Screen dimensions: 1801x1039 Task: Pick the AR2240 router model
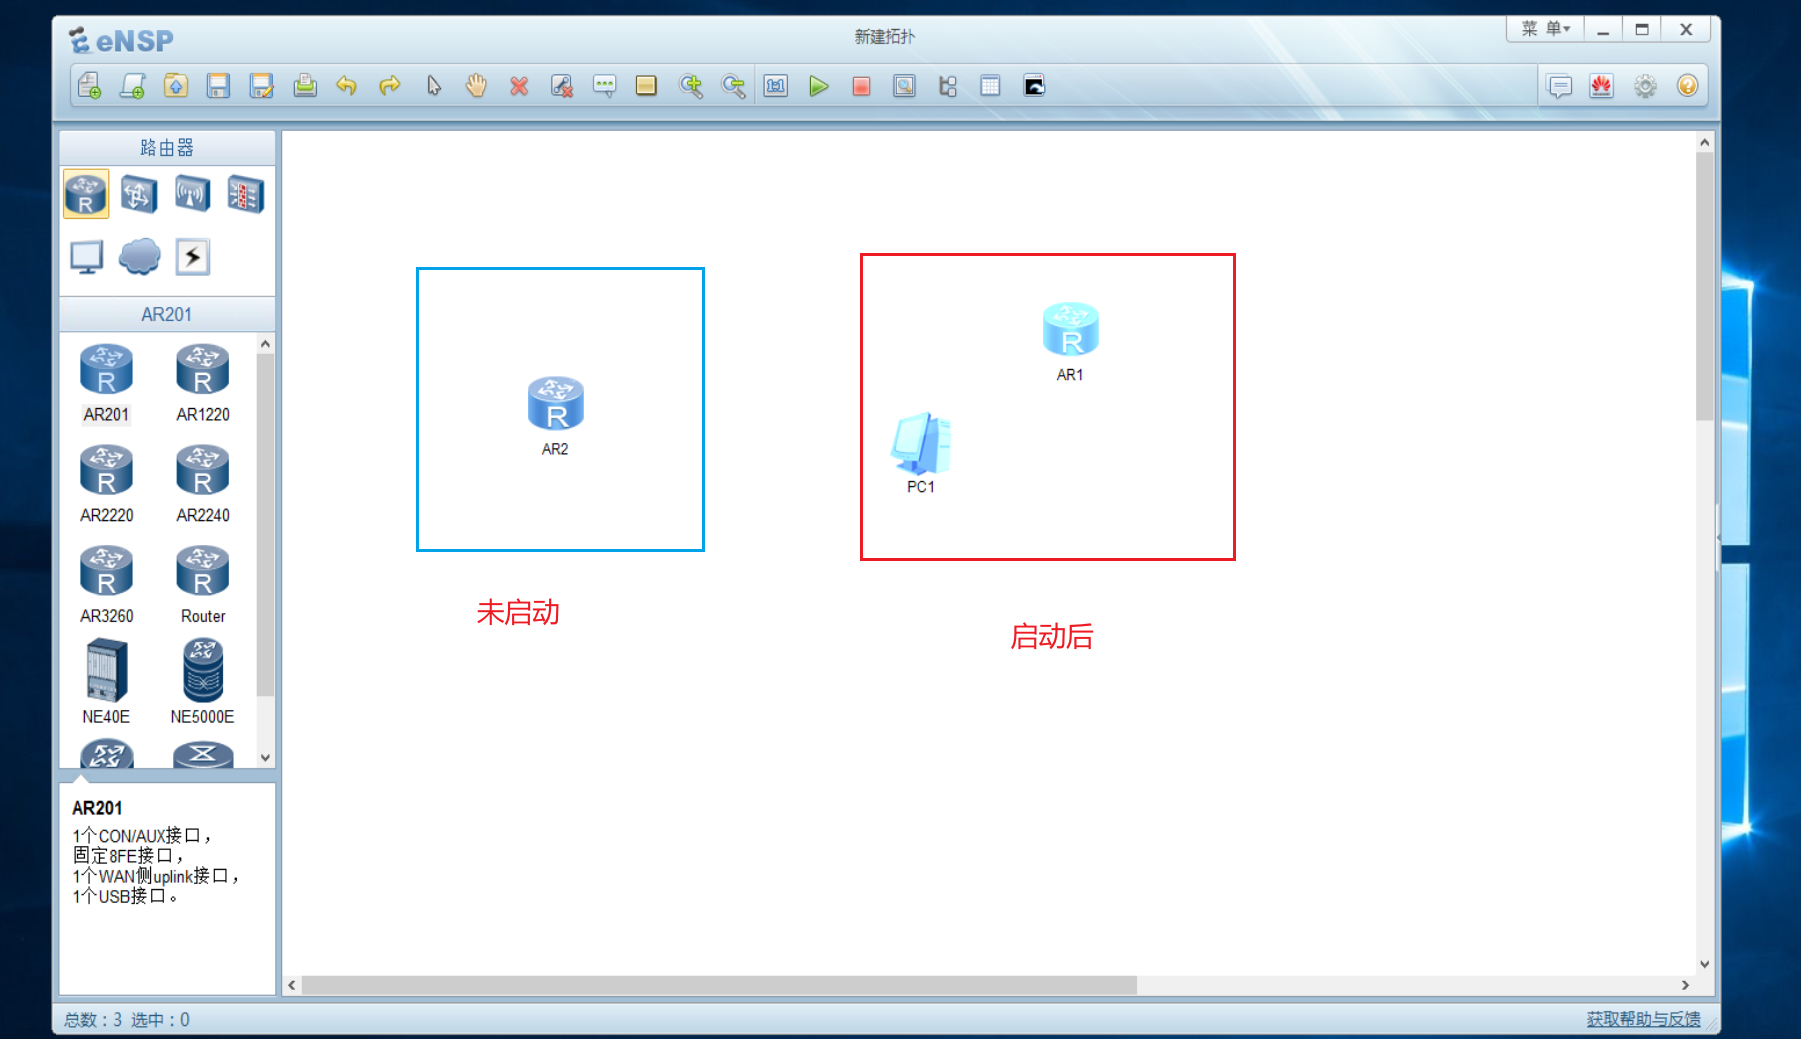[203, 485]
